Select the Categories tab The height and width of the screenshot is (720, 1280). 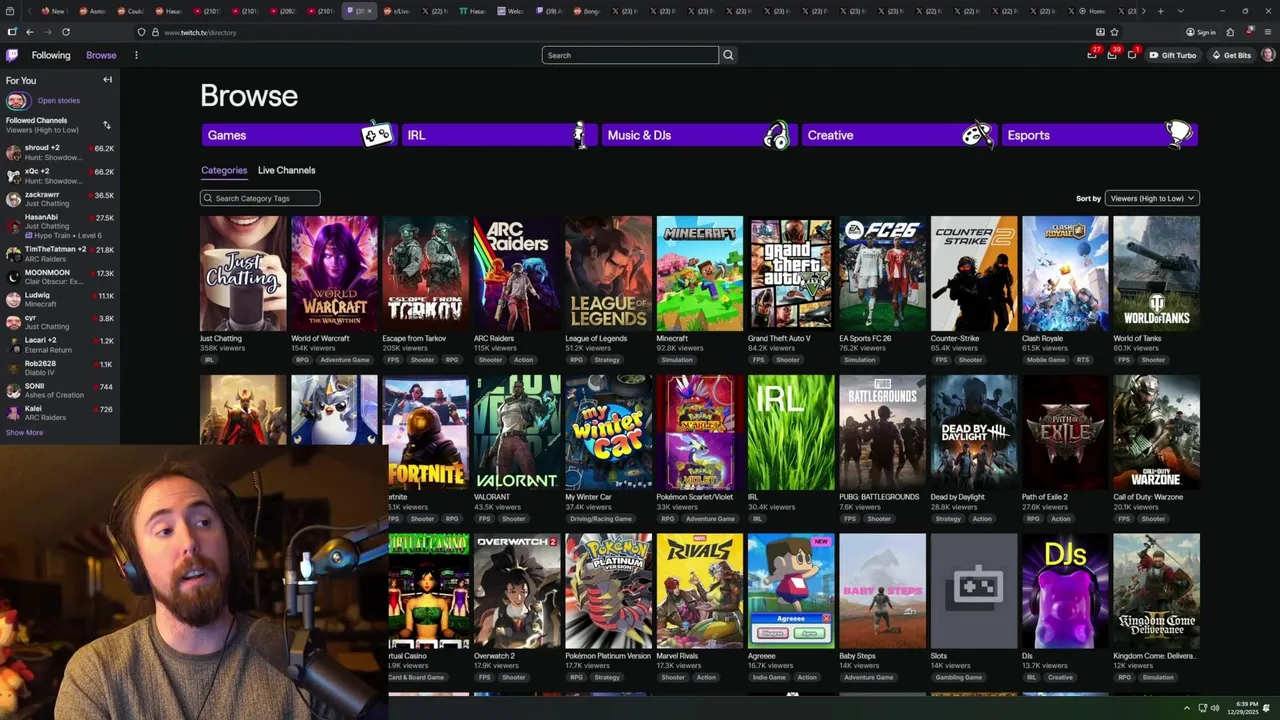tap(224, 170)
